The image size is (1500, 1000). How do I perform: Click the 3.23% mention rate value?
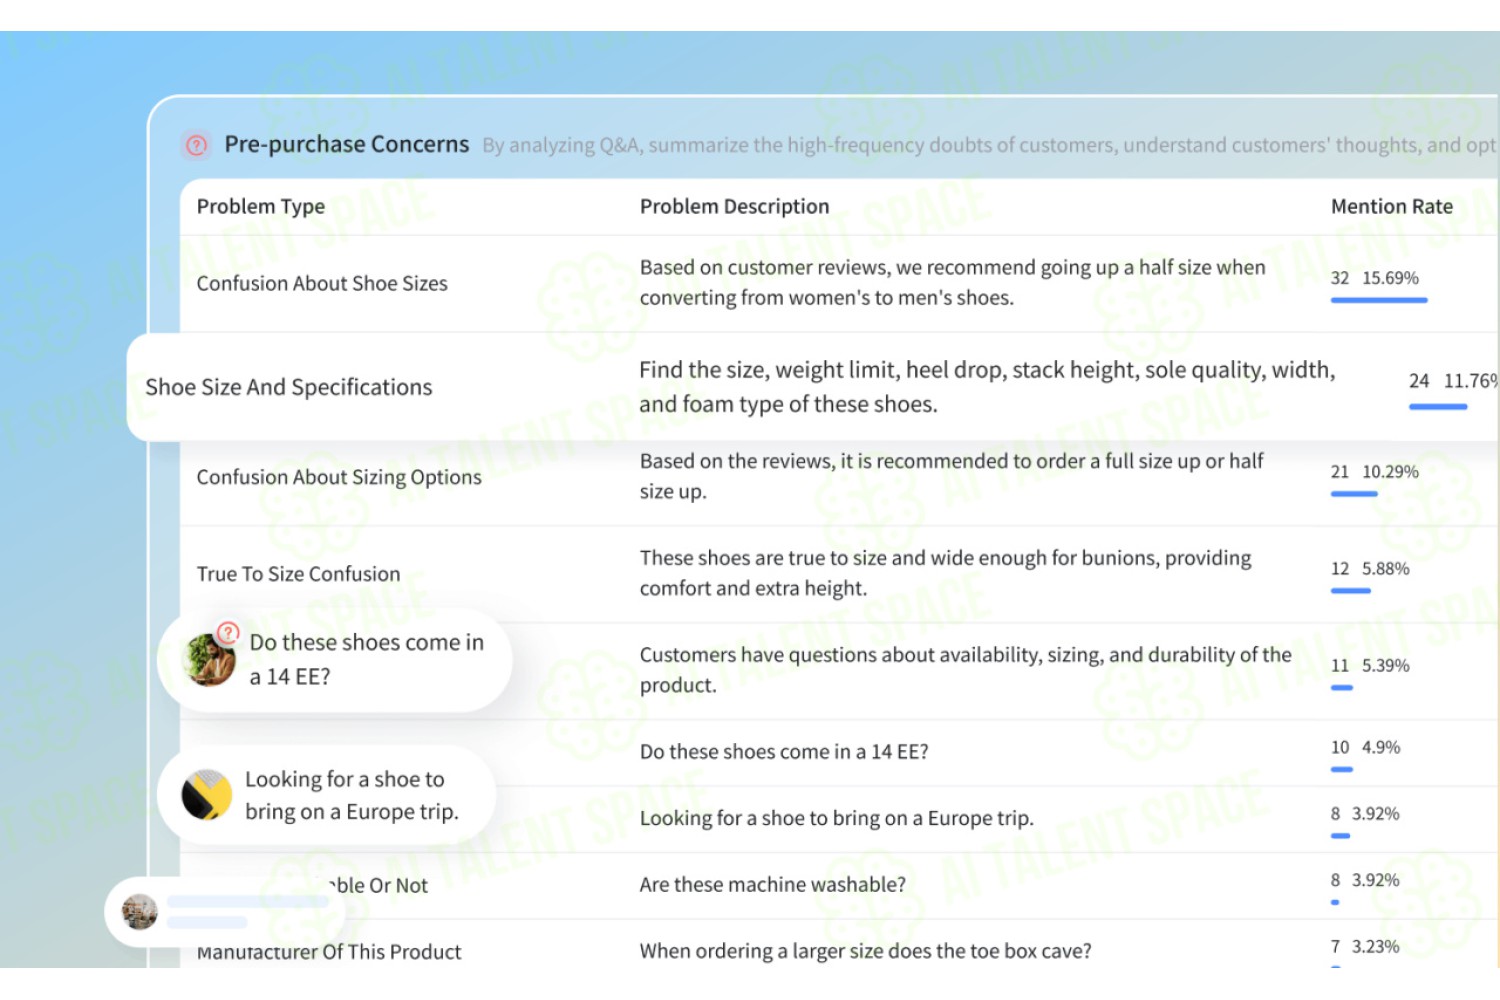1376,947
